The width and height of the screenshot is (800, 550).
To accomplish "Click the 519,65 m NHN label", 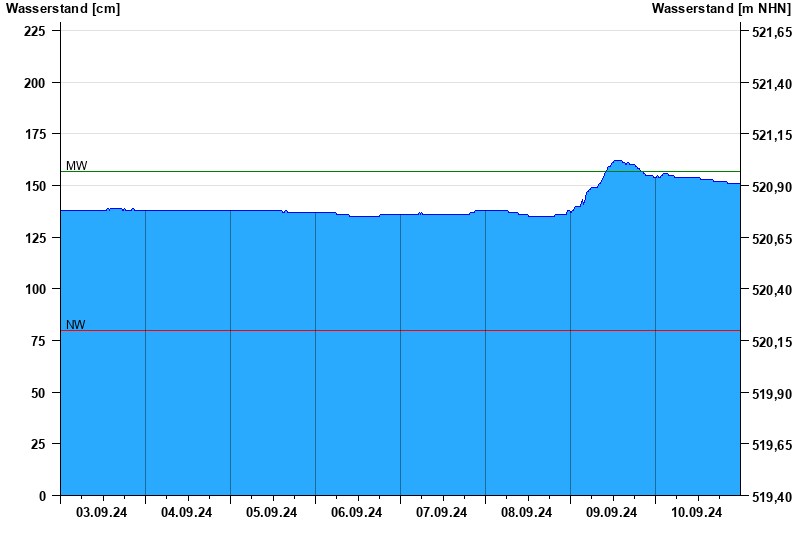I will [772, 445].
